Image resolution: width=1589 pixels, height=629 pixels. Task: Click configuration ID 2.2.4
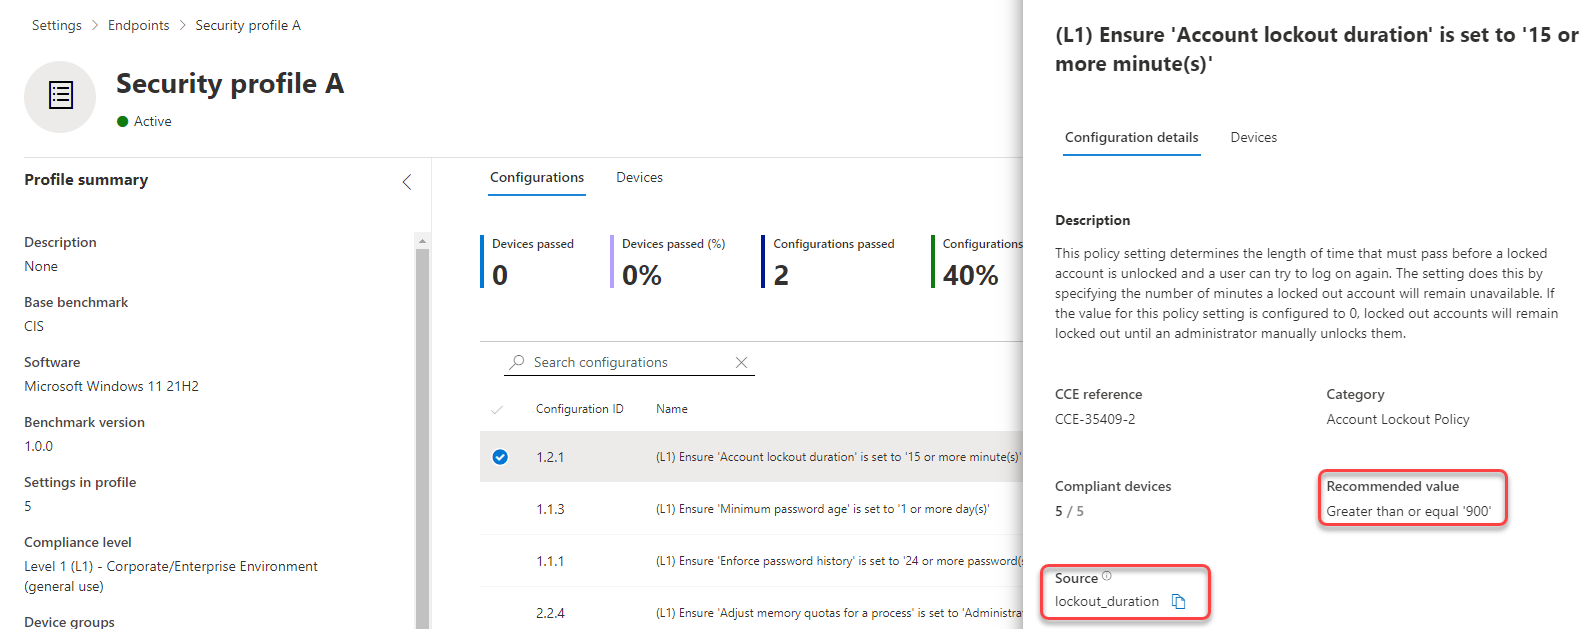pos(550,613)
